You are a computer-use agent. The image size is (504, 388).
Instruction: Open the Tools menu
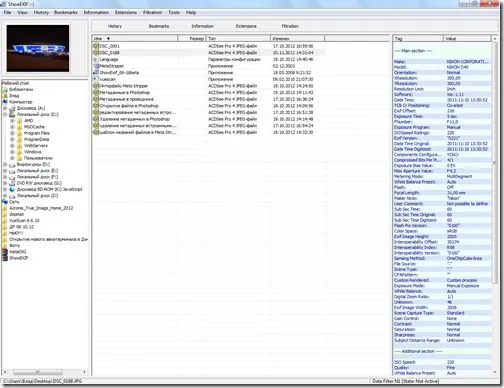174,12
